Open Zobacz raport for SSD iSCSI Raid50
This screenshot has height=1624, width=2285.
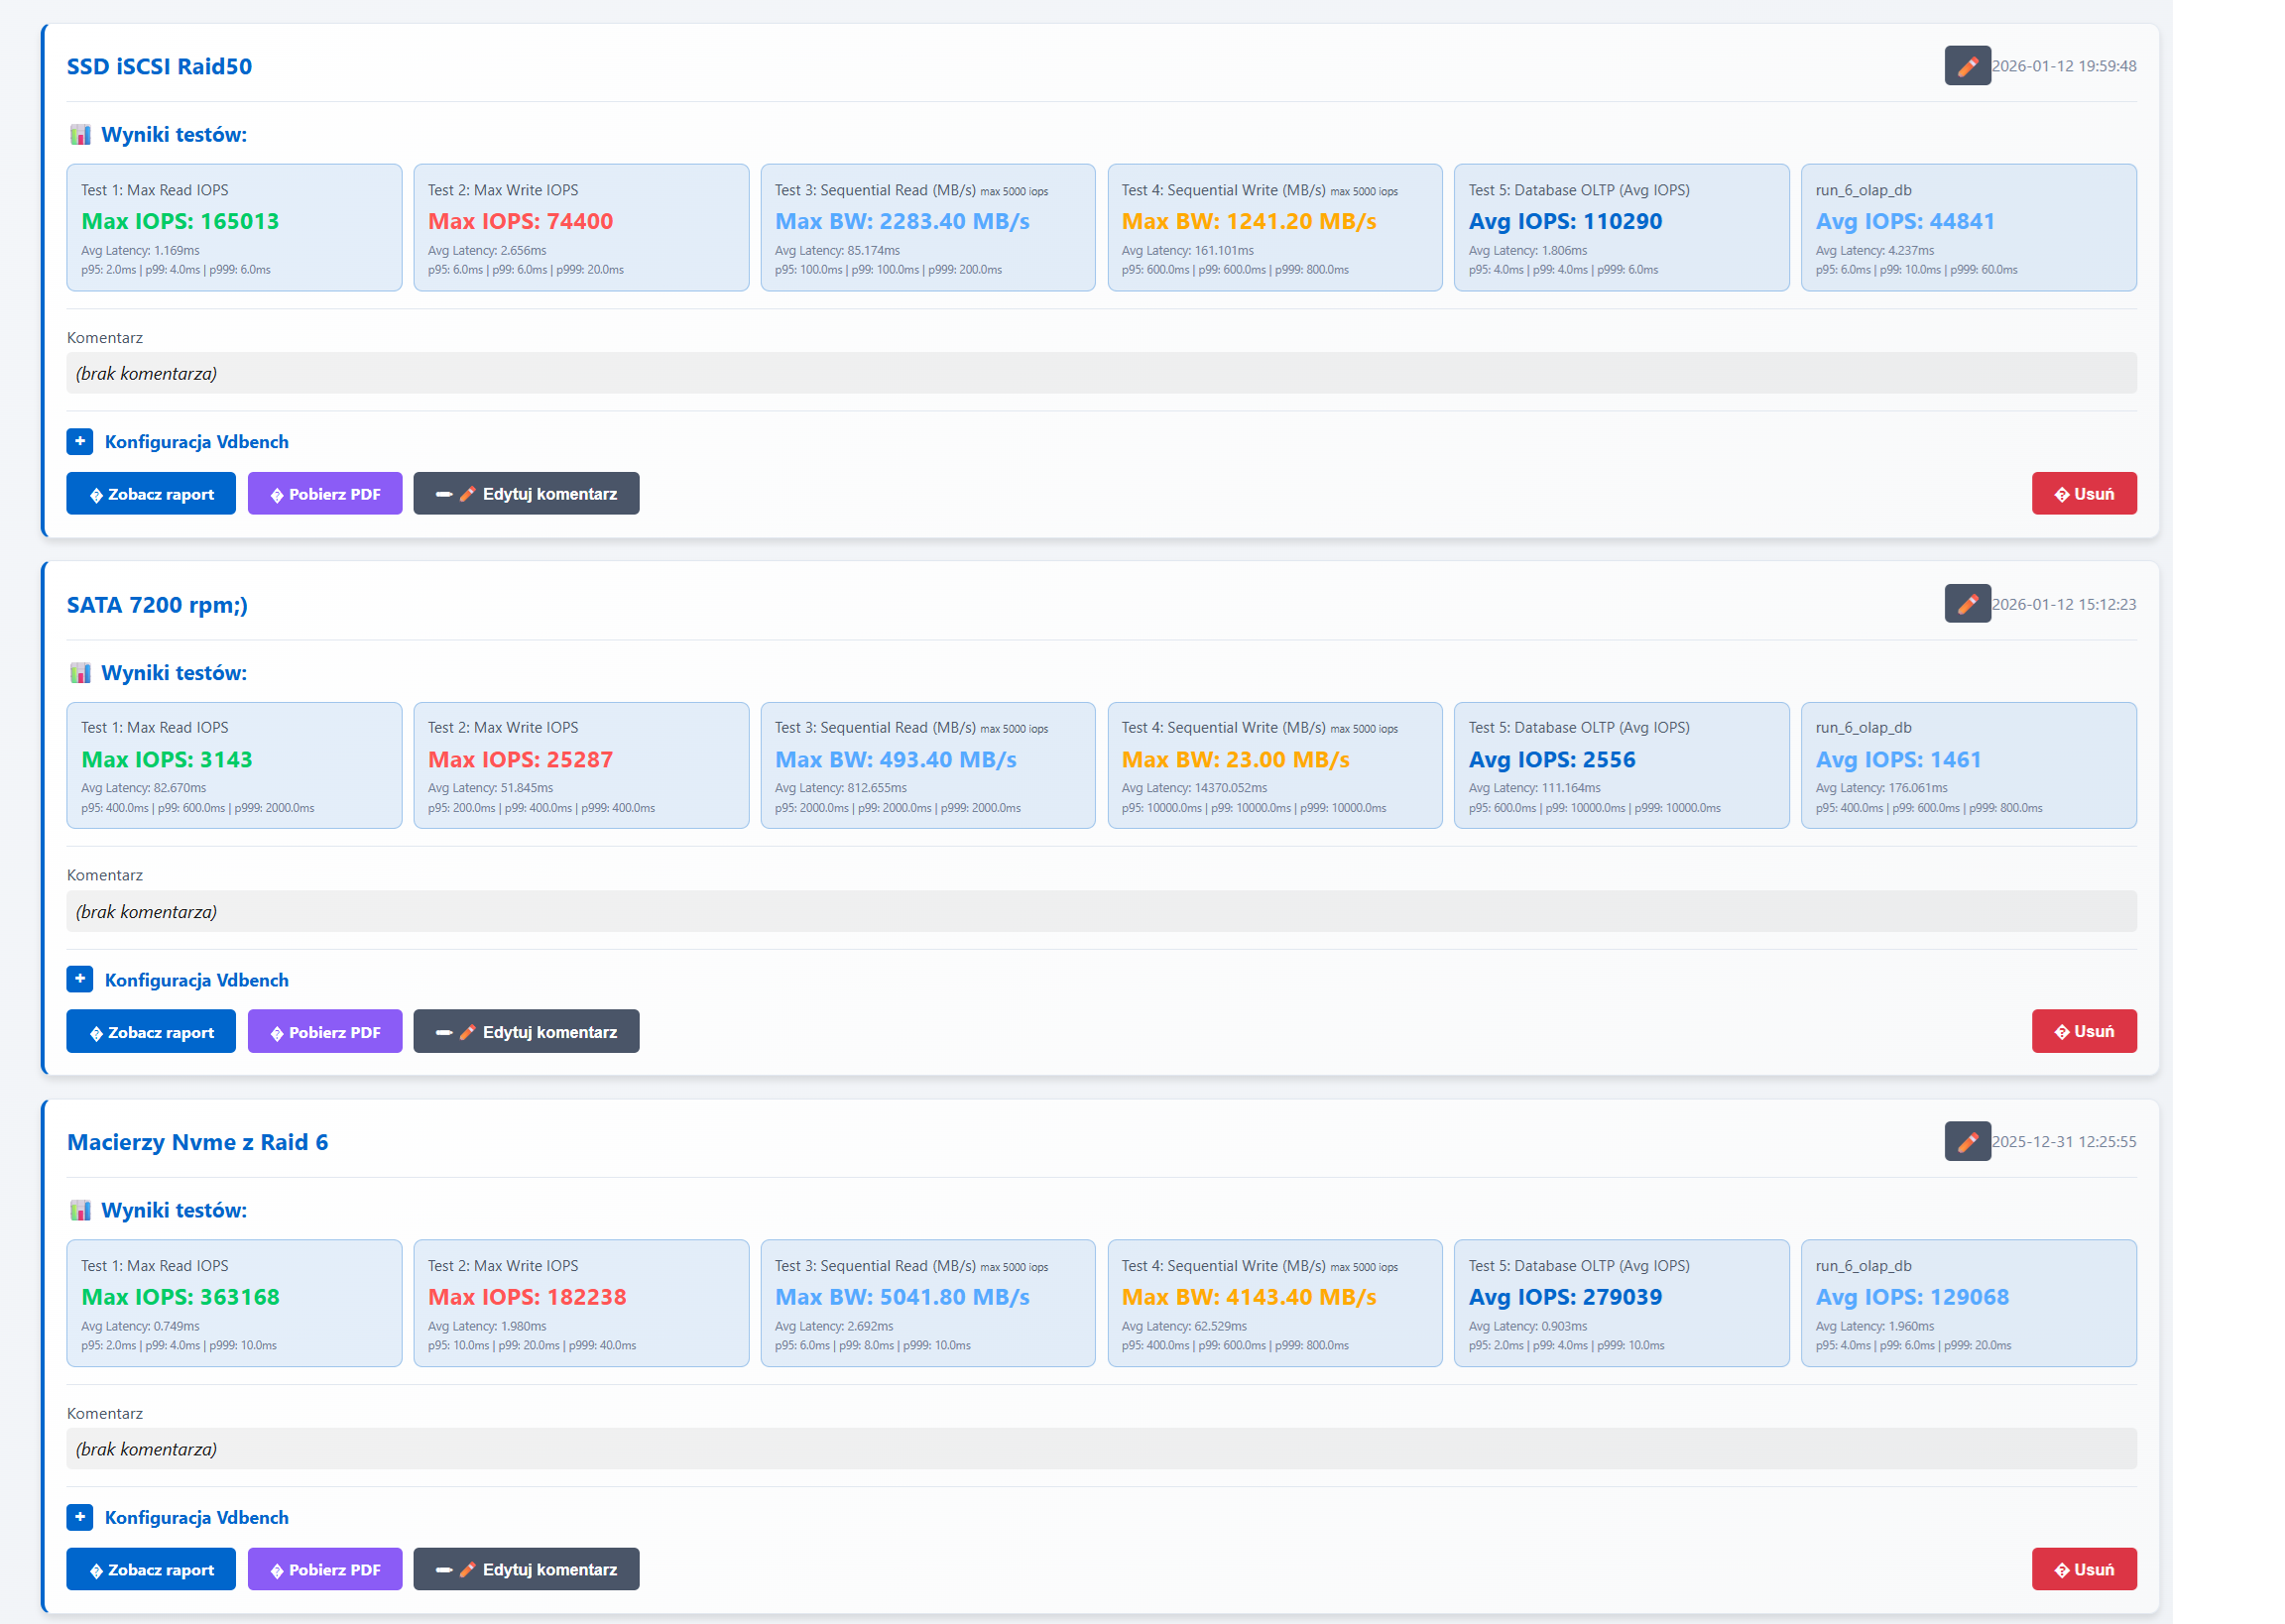(151, 494)
